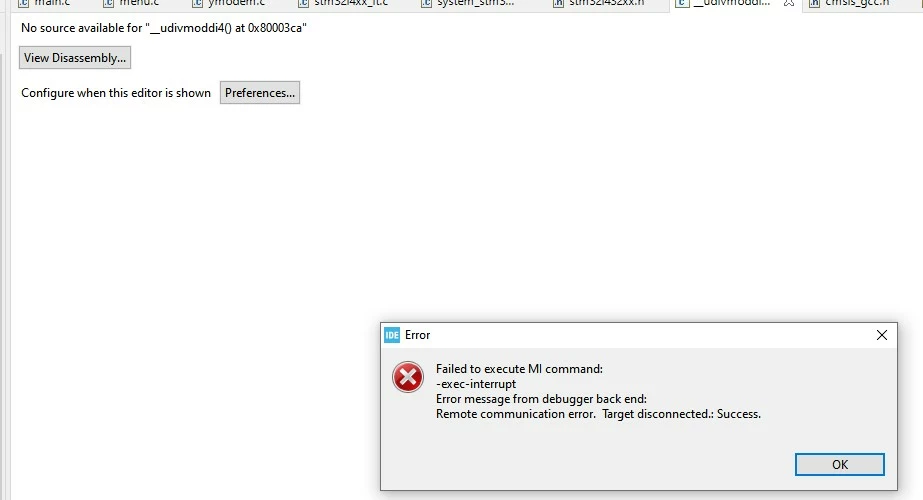Open the stm32l4xx_it.c tab
The height and width of the screenshot is (500, 923).
(344, 4)
